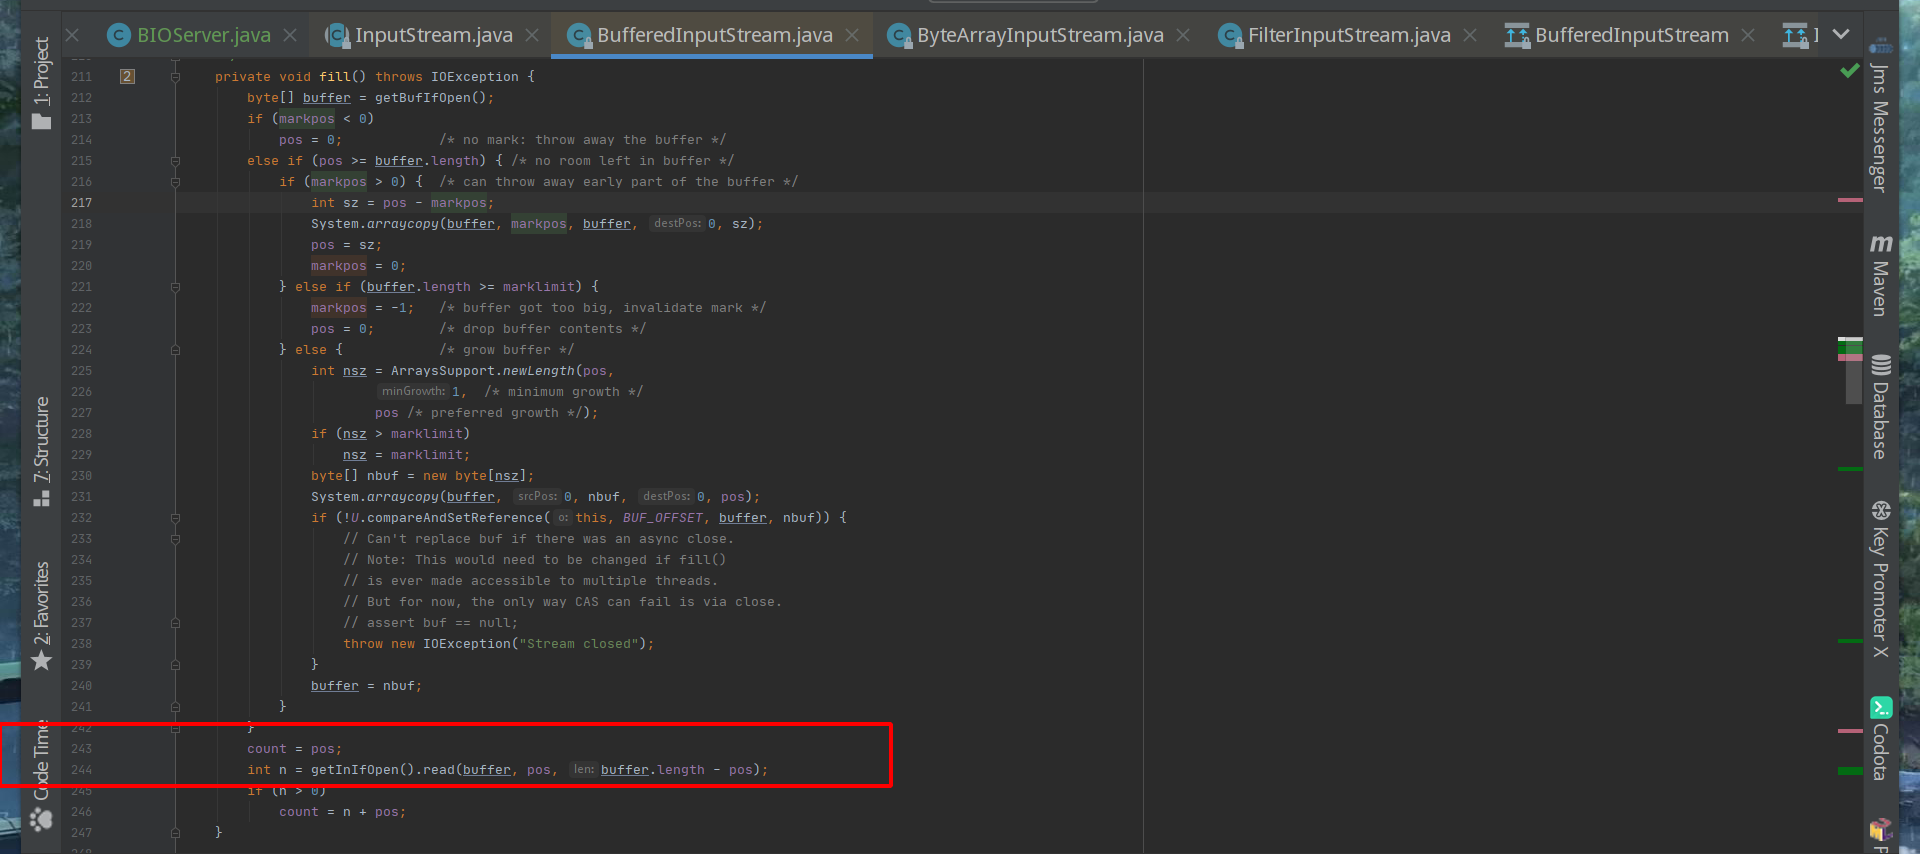The height and width of the screenshot is (854, 1920).
Task: Click arraycopy on line 218
Action: [x=402, y=224]
